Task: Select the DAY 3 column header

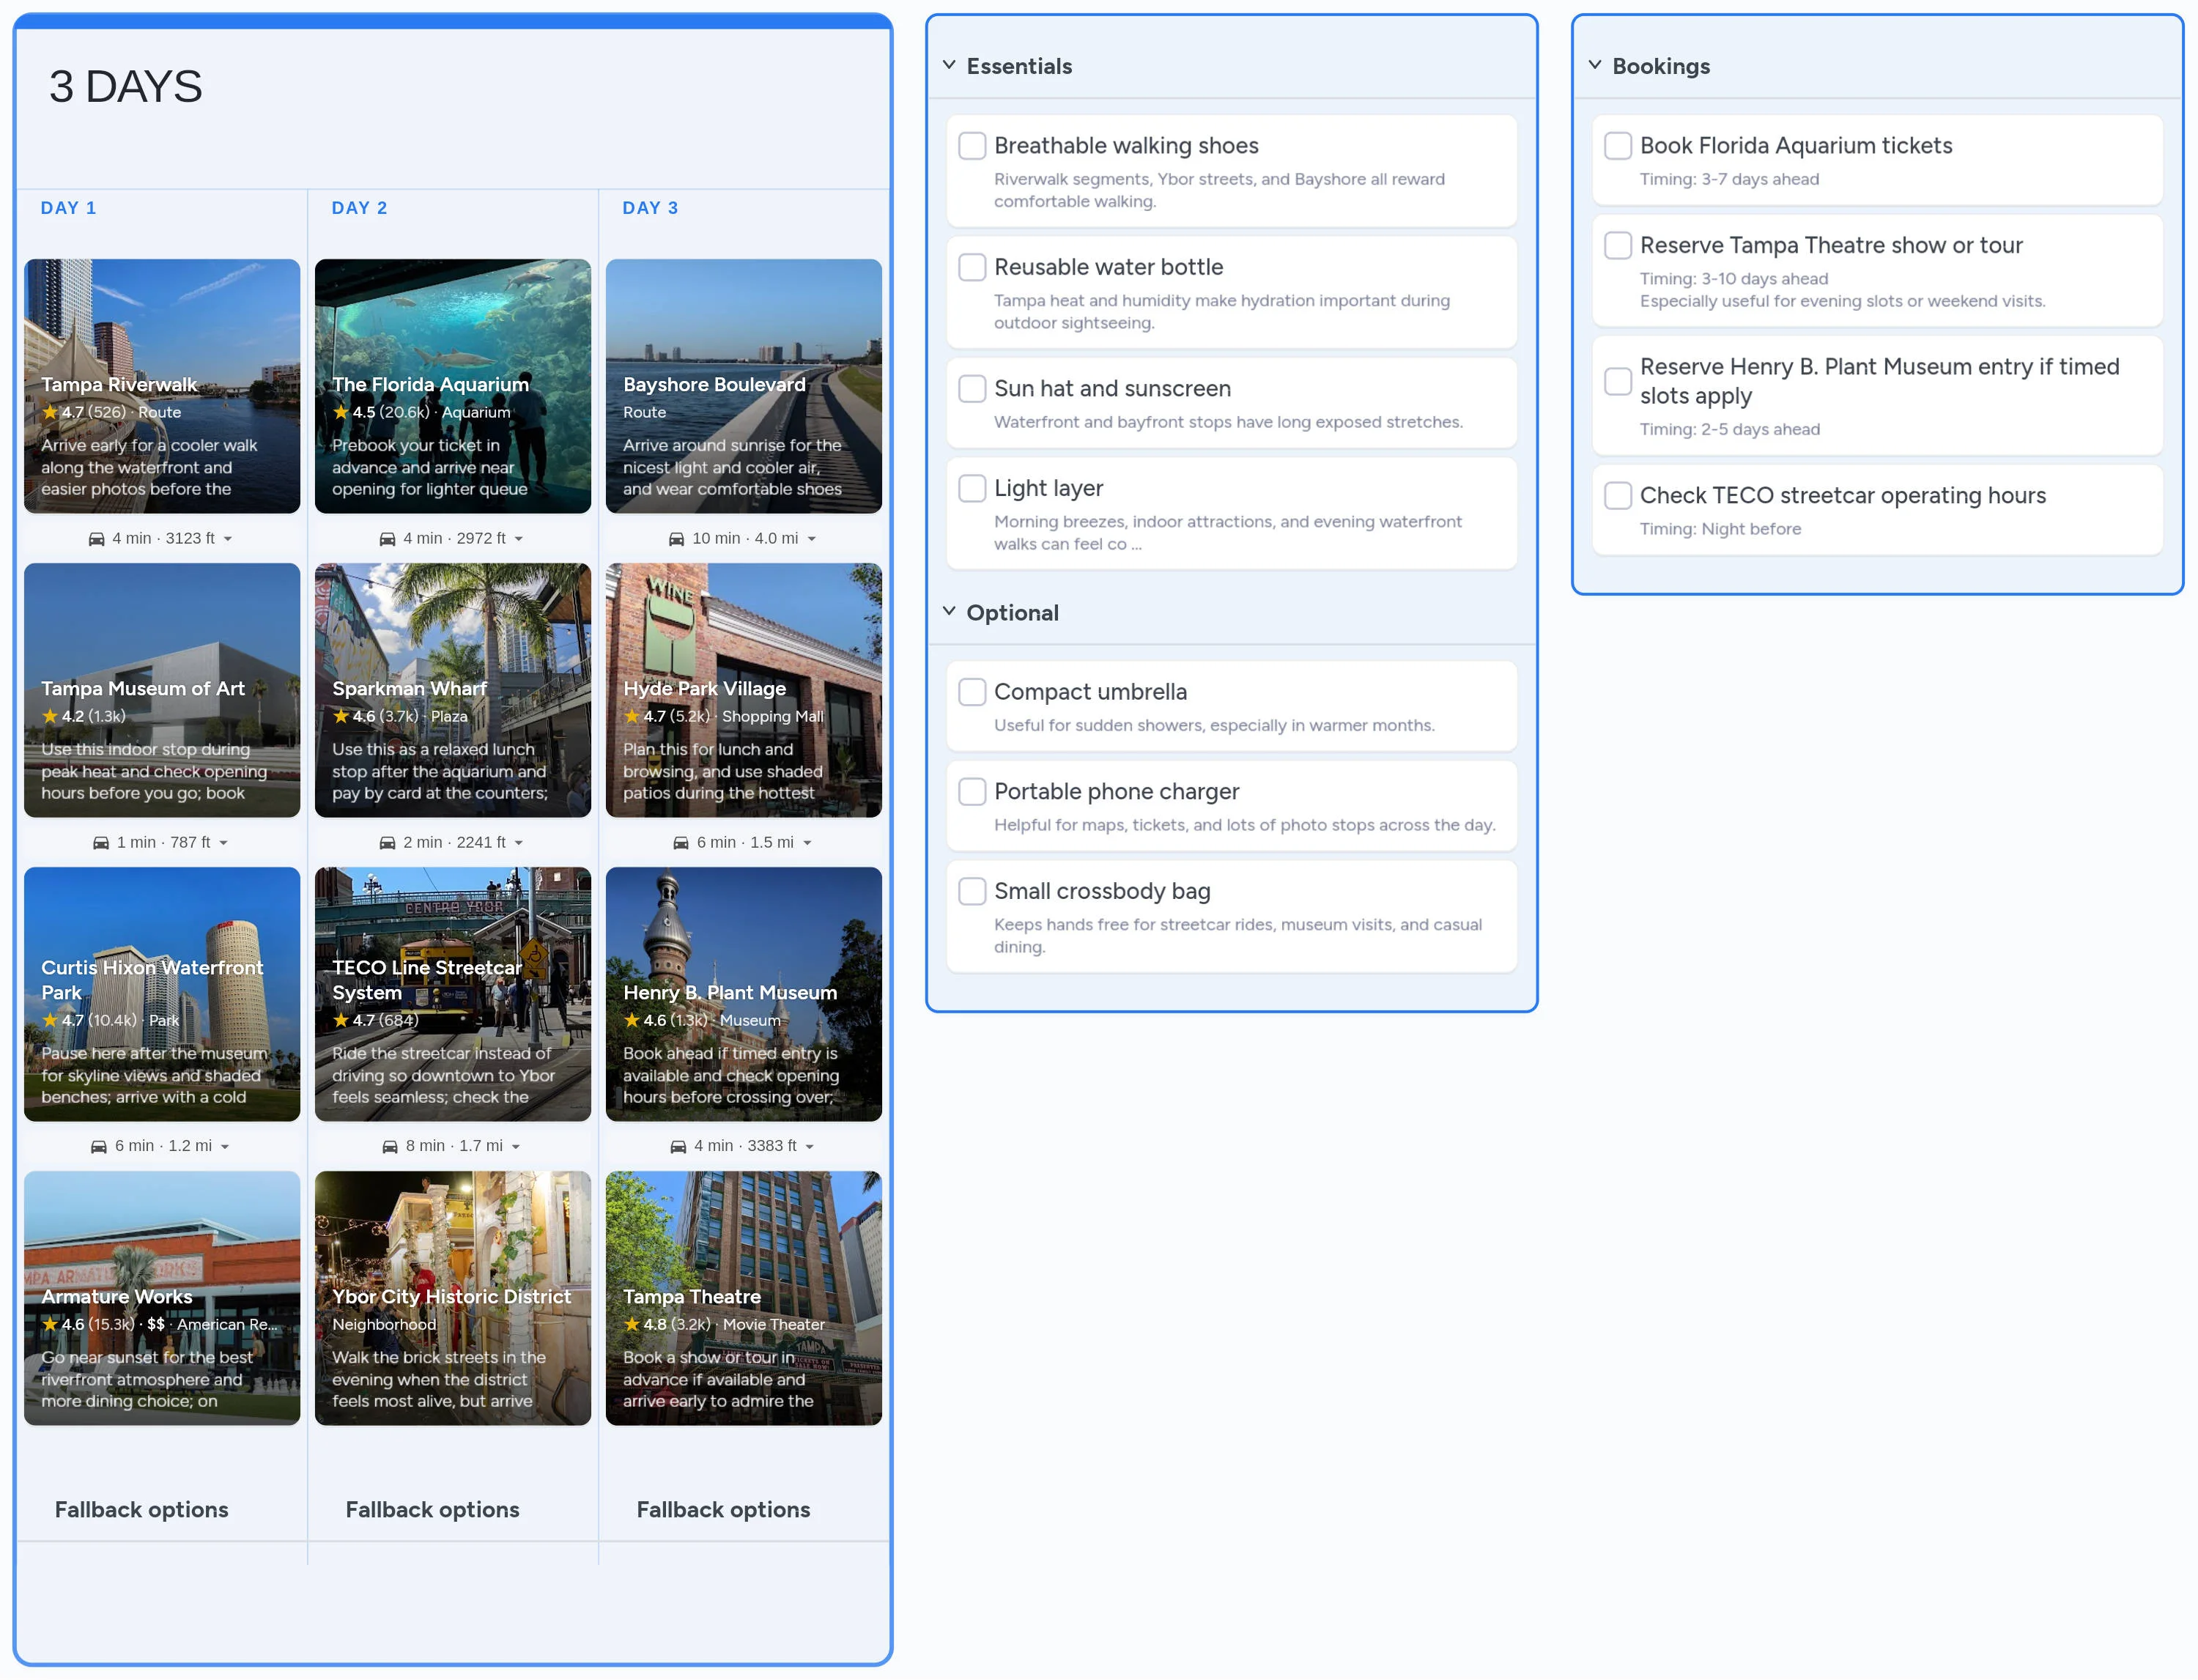Action: [x=650, y=208]
